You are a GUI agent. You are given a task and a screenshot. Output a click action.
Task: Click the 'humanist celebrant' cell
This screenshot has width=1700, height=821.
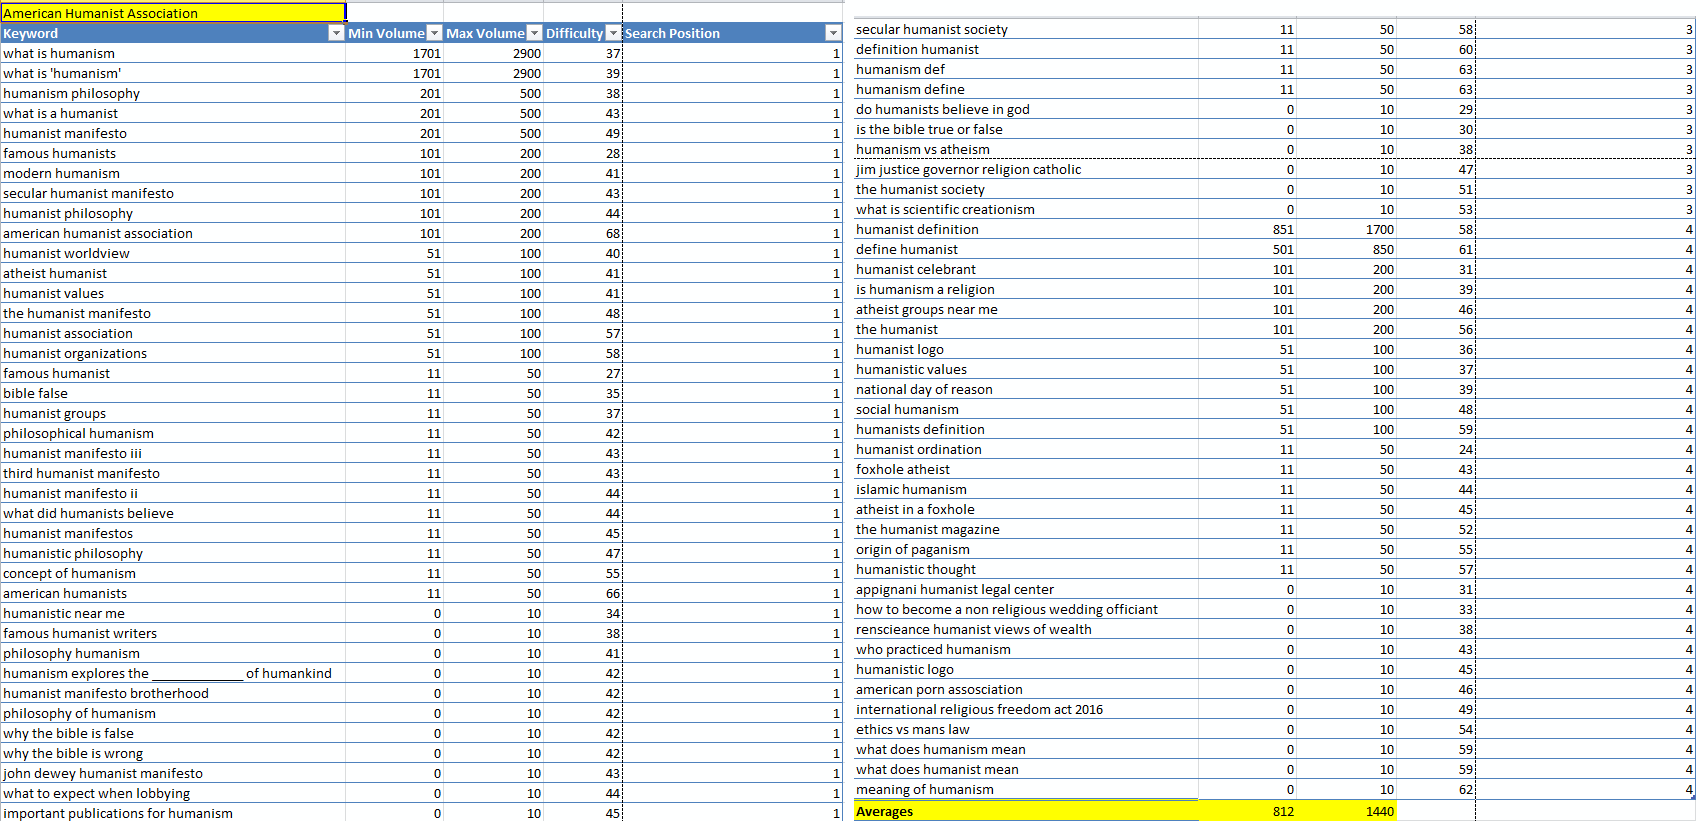(1025, 269)
